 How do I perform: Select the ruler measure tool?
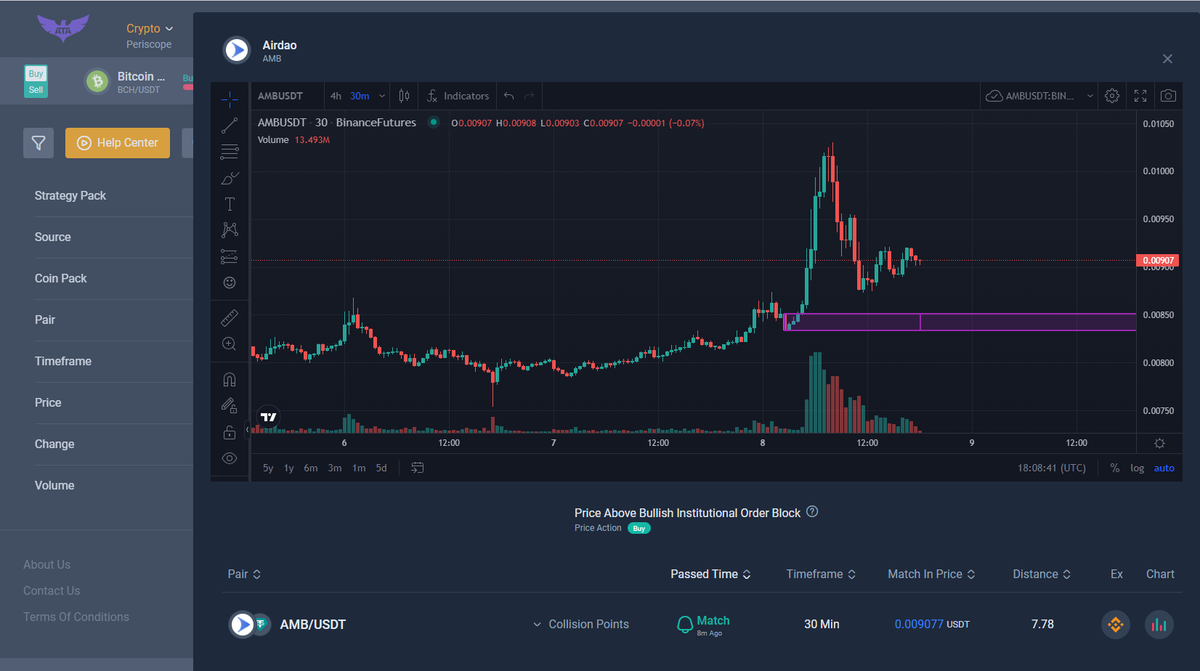(230, 318)
